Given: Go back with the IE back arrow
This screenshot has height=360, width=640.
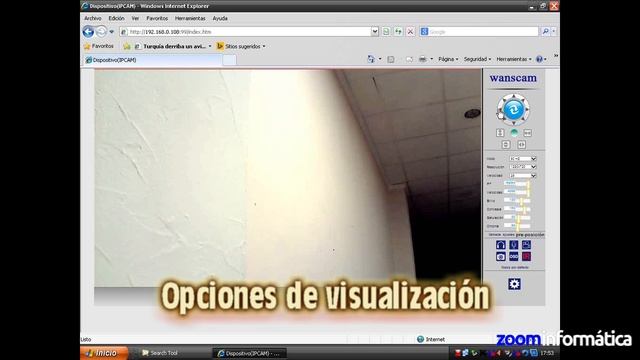Looking at the screenshot, I should (88, 31).
